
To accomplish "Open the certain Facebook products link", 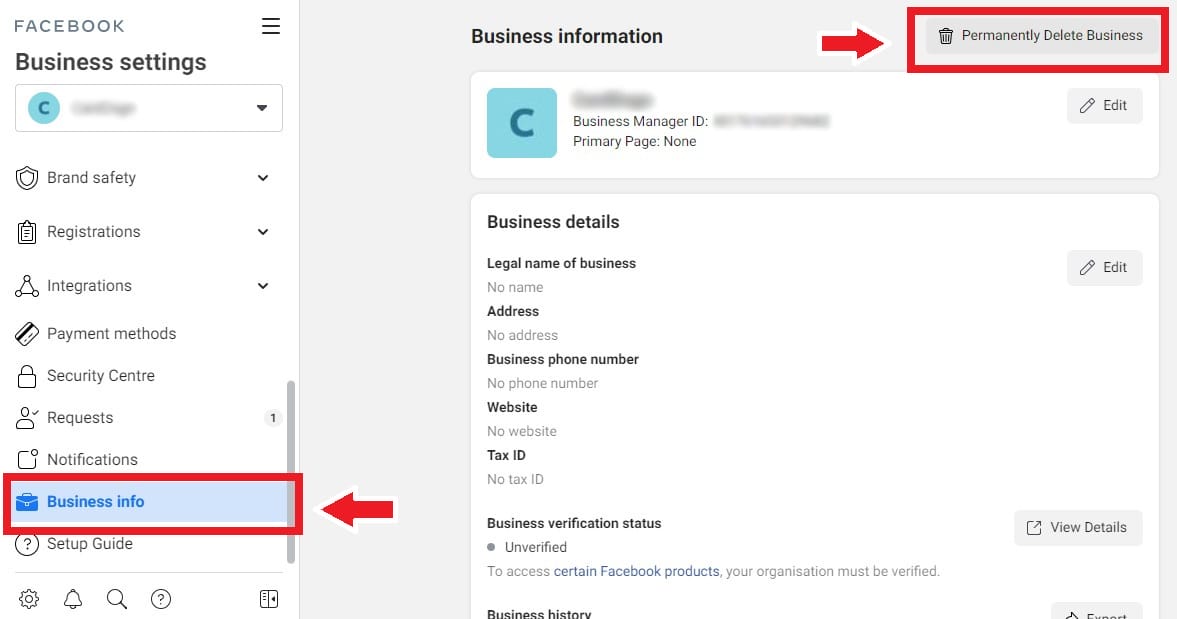I will coord(637,571).
